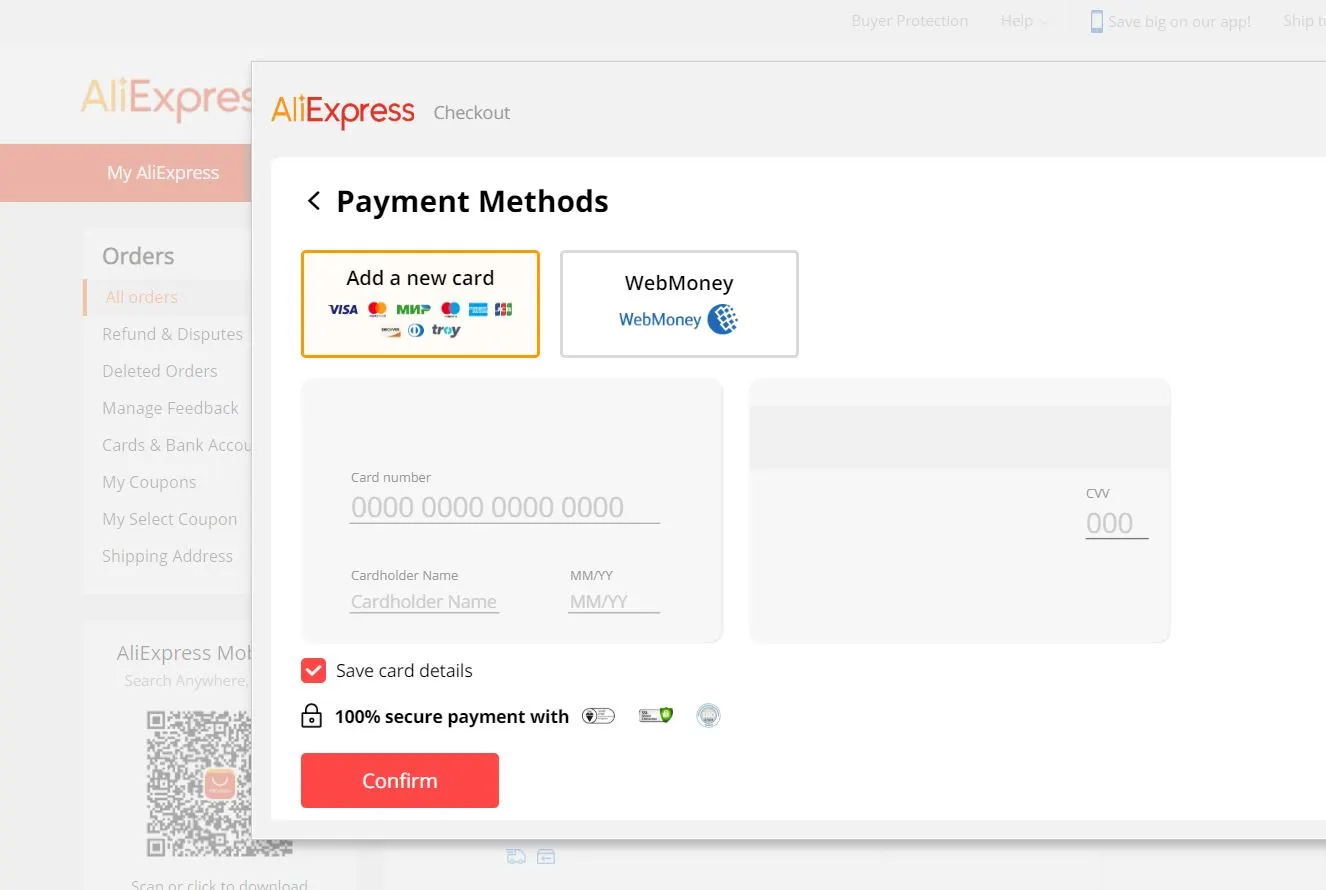1326x890 pixels.
Task: Open Refund & Disputes in the sidebar
Action: pyautogui.click(x=172, y=334)
